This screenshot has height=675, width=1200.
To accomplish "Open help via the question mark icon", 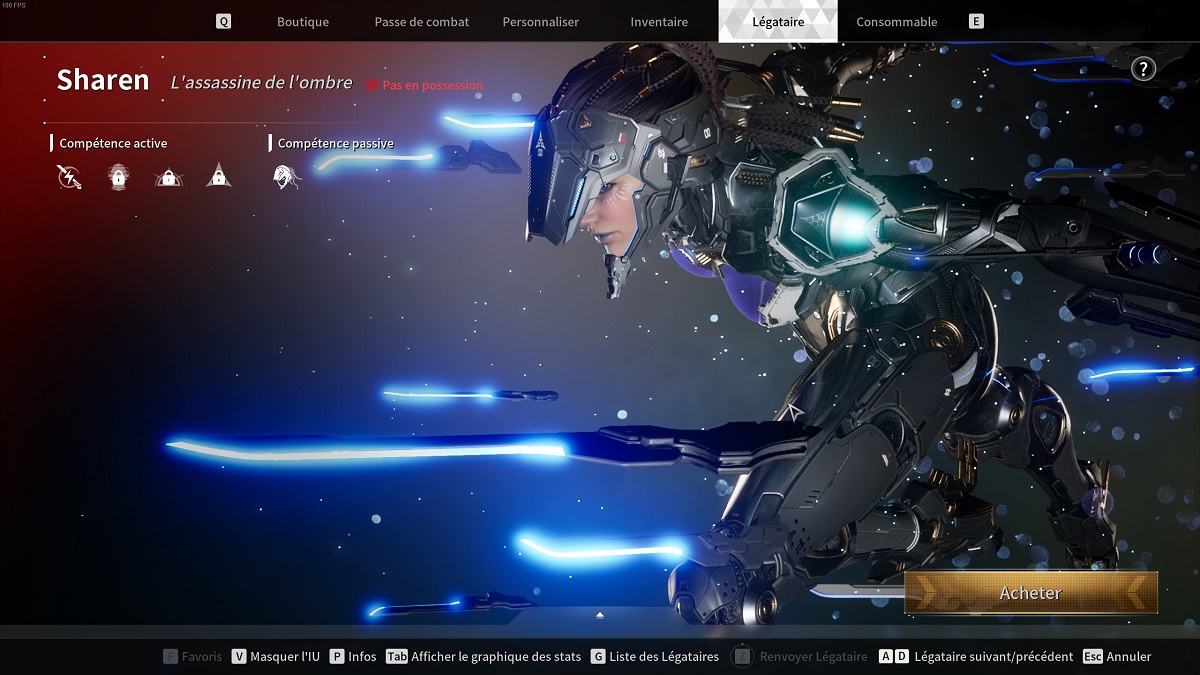I will click(x=1141, y=69).
